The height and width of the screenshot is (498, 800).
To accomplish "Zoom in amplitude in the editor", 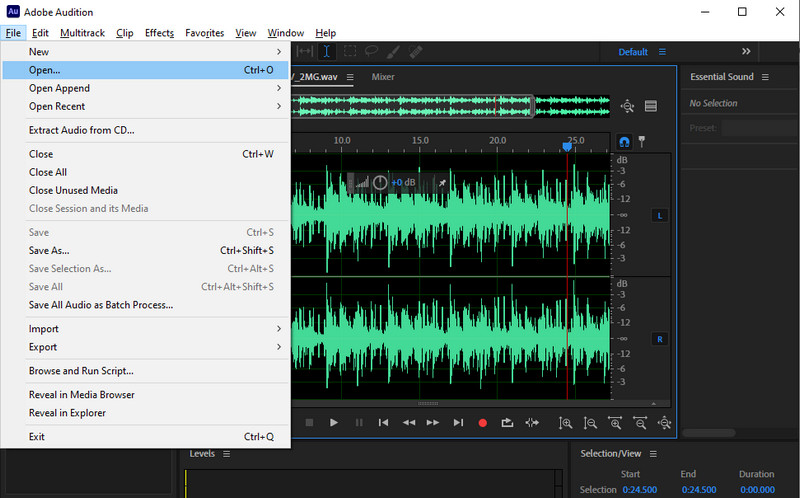I will coord(565,423).
